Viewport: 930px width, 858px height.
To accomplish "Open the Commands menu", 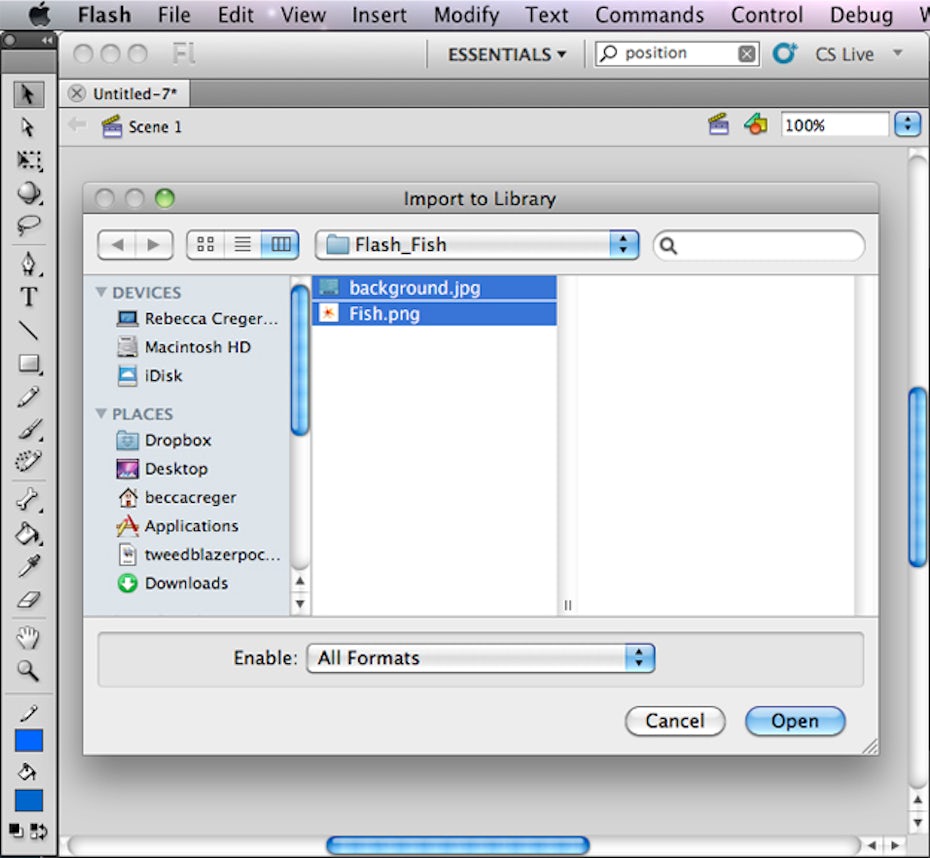I will pos(651,15).
